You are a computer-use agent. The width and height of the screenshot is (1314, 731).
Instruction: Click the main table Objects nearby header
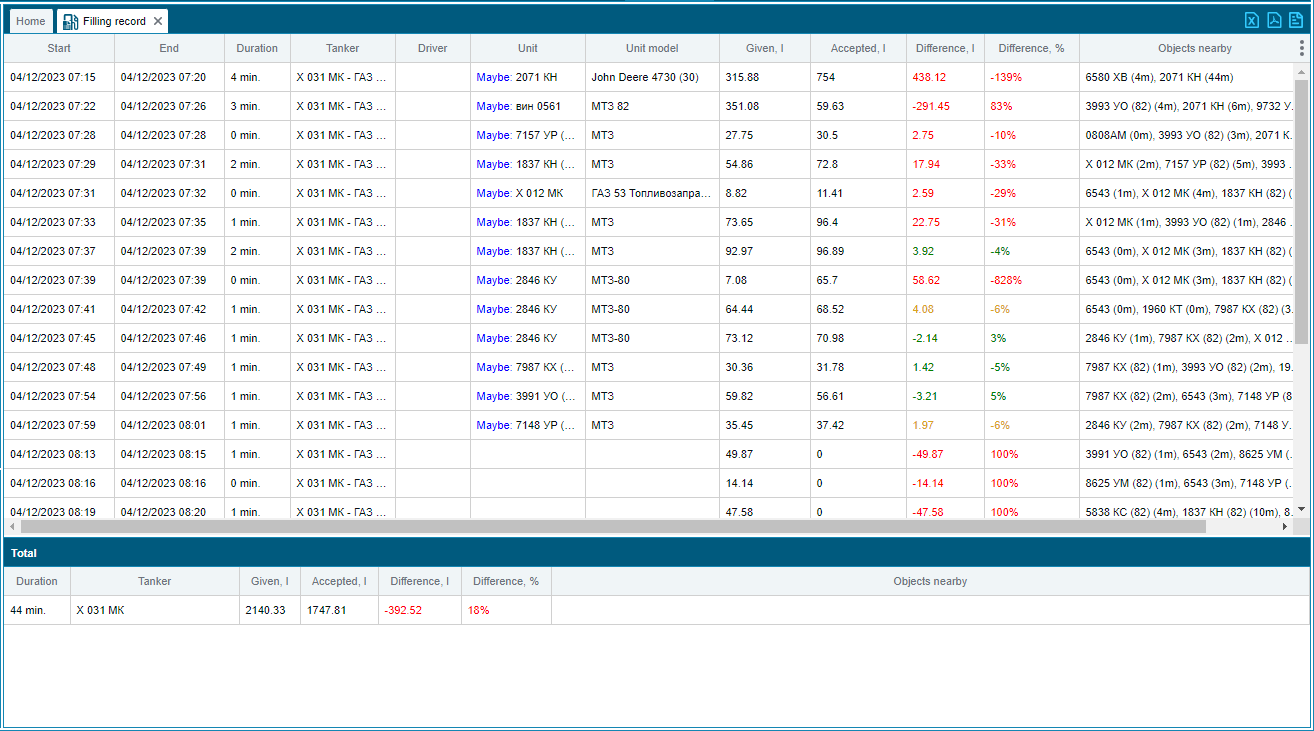click(x=1194, y=48)
